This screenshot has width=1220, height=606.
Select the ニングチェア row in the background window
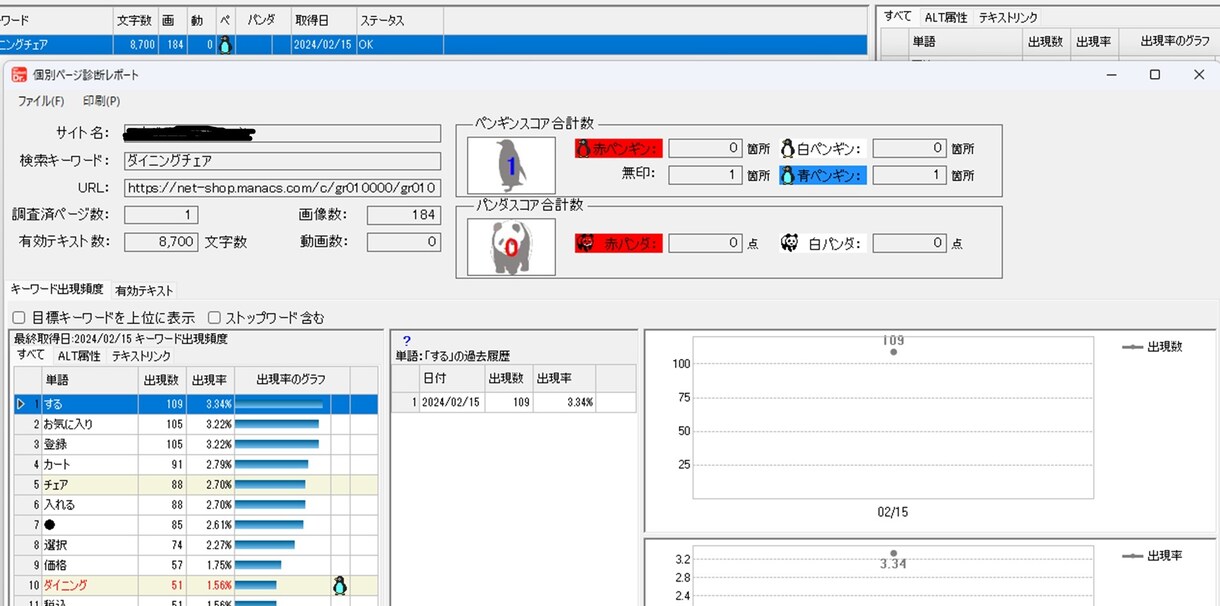coord(434,44)
